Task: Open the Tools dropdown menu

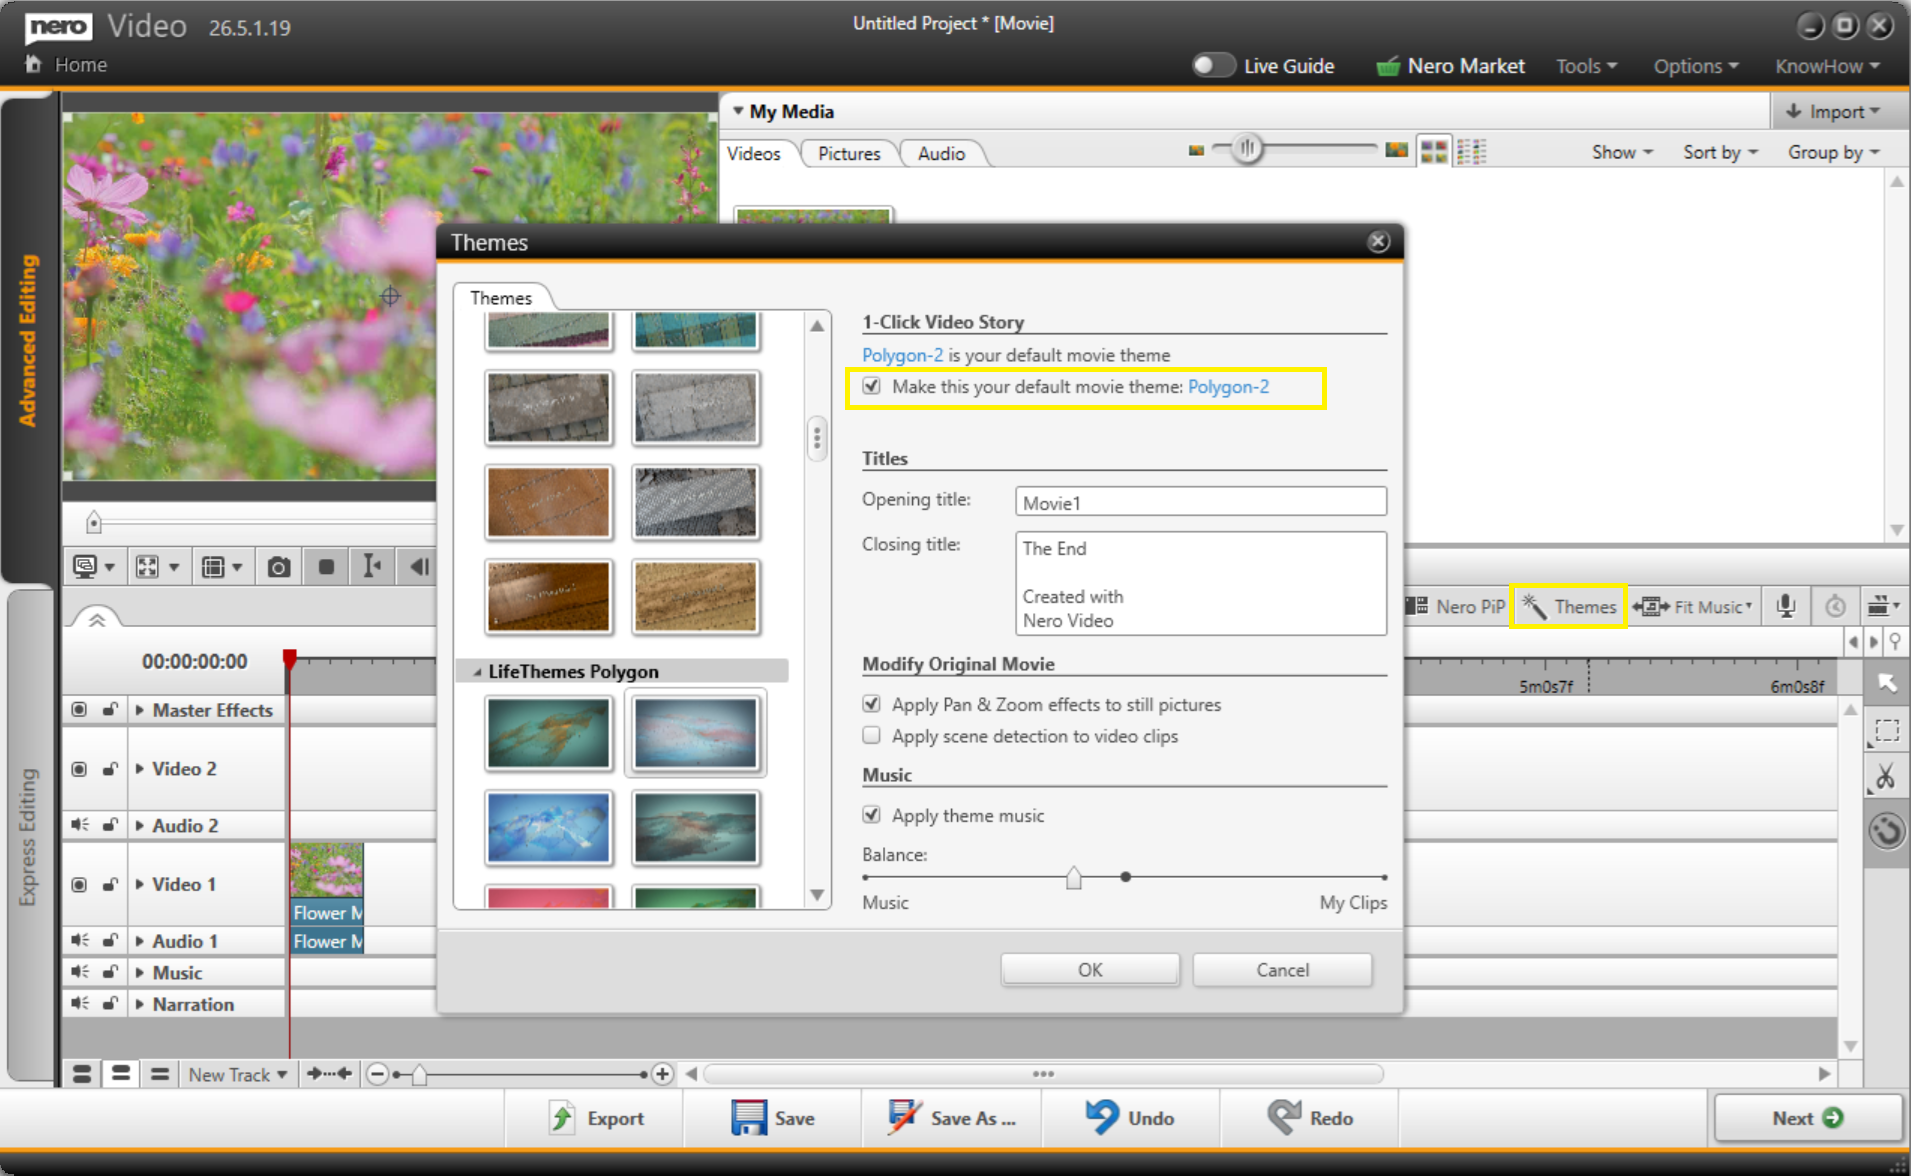Action: pyautogui.click(x=1586, y=66)
